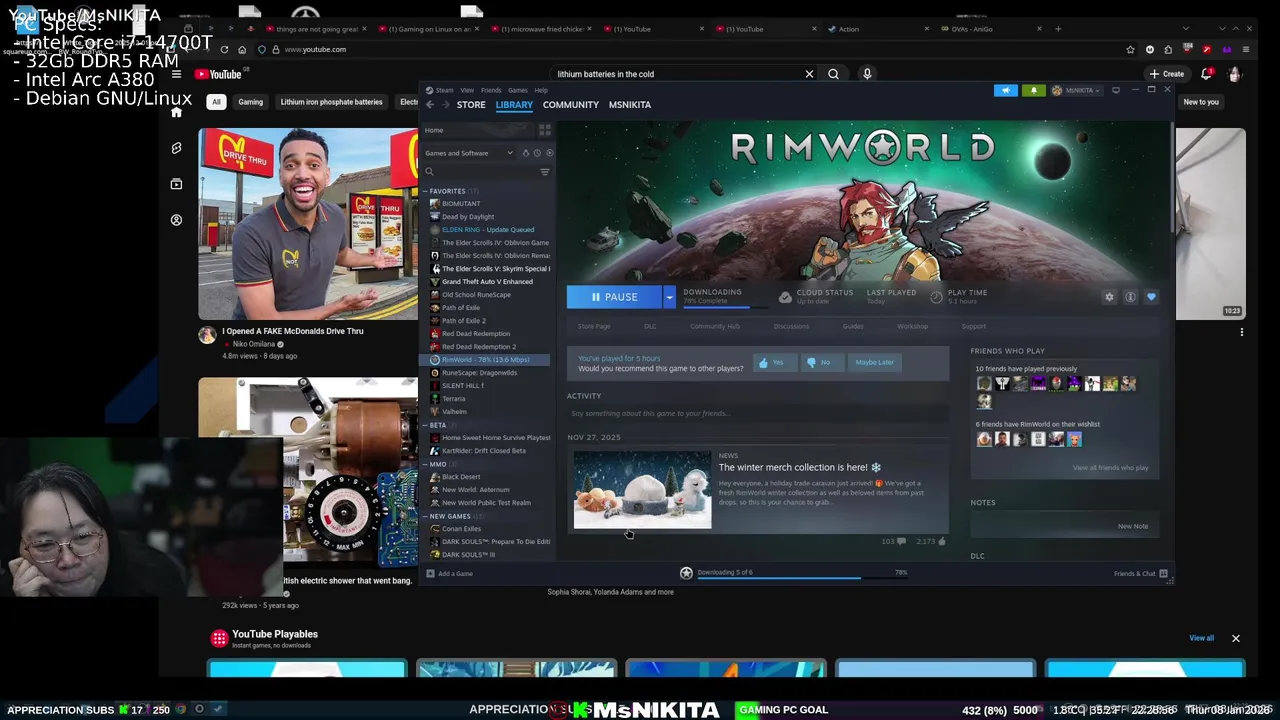Open YouTube Home sidebar icon
The height and width of the screenshot is (720, 1280).
[x=176, y=112]
